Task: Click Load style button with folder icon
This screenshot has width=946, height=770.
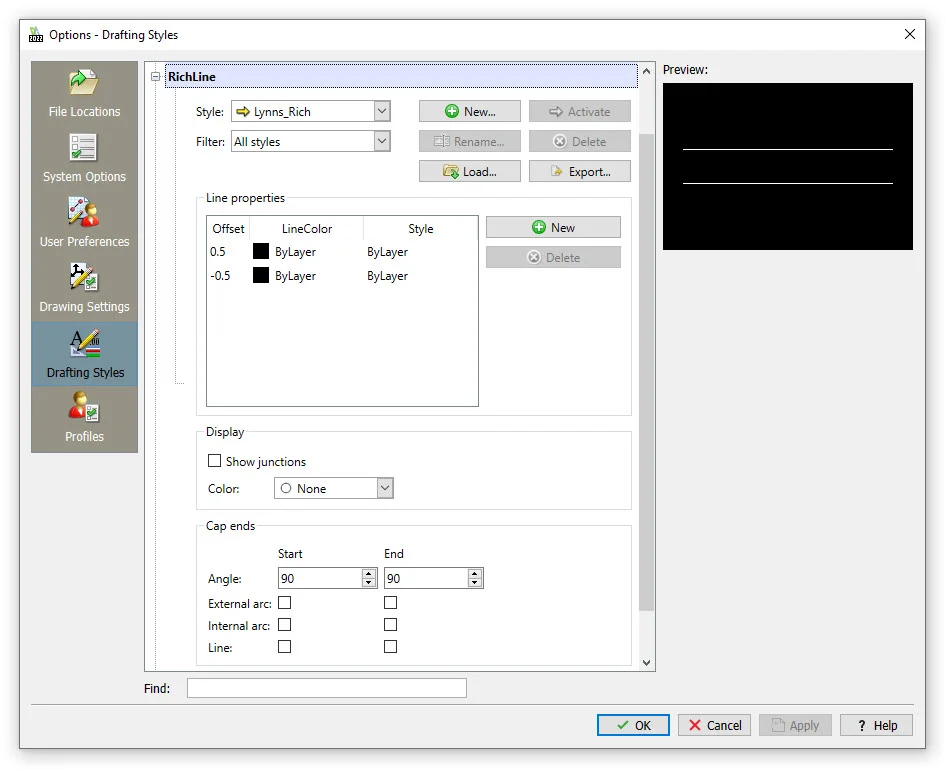Action: coord(469,172)
